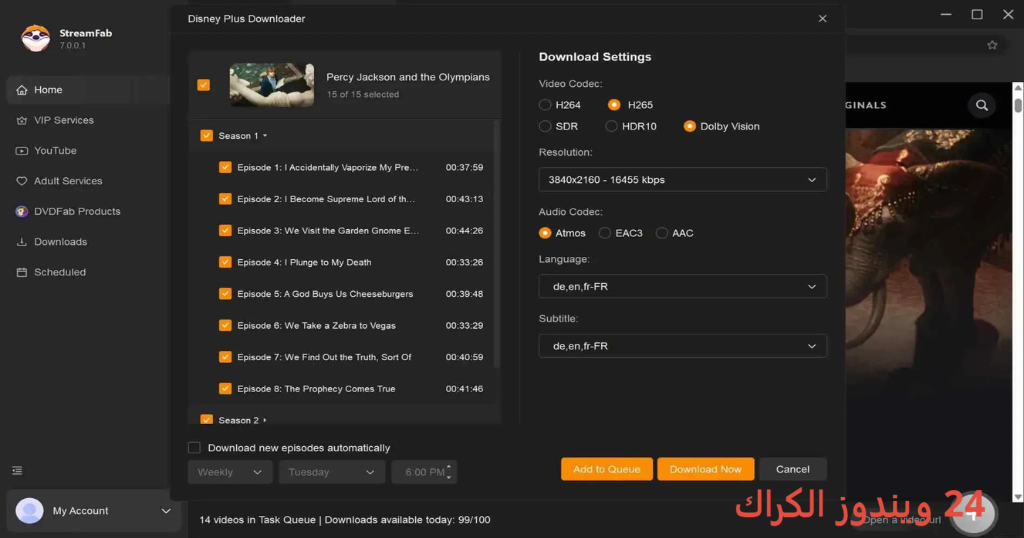Screen dimensions: 1024x538
Task: Select AAC audio codec
Action: tap(662, 233)
